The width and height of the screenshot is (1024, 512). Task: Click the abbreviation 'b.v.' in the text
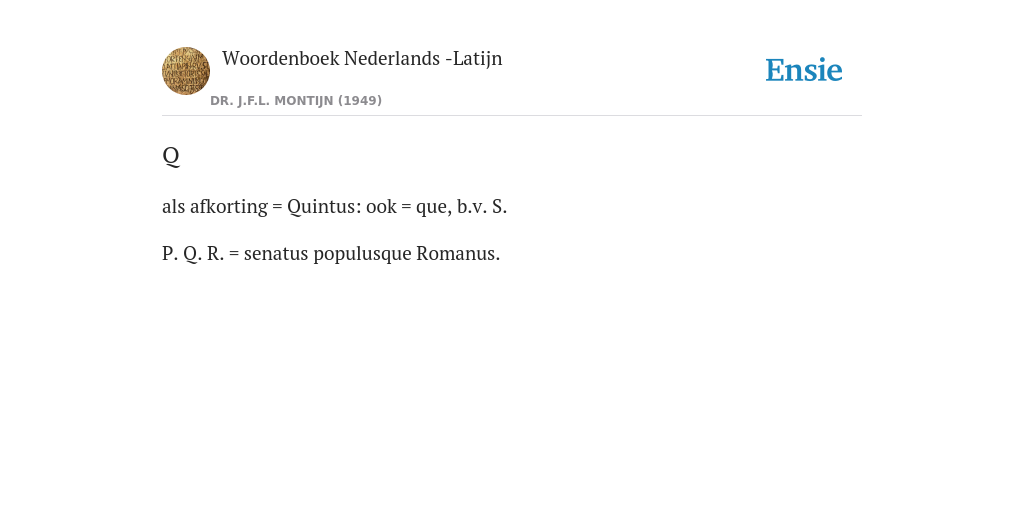472,206
